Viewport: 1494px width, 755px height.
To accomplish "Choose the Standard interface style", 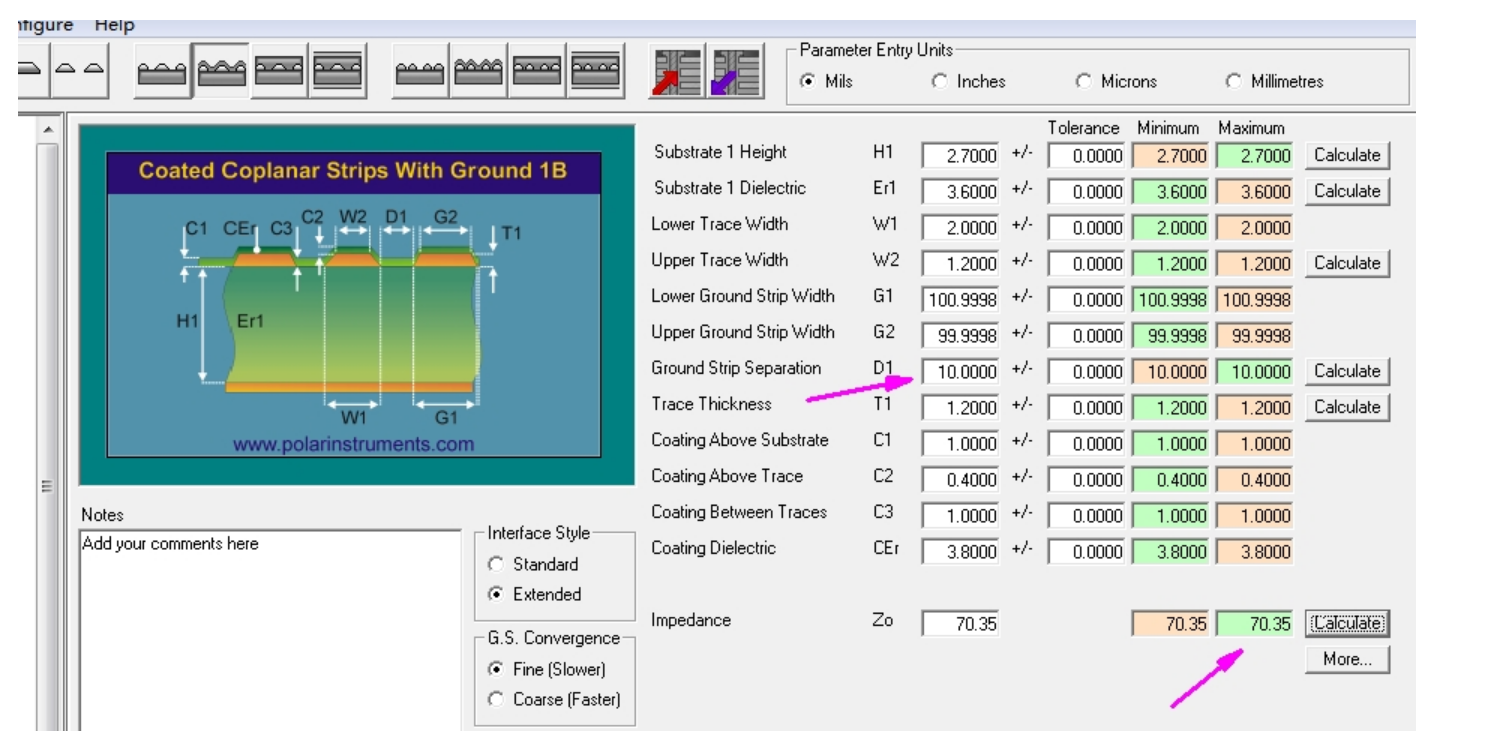I will 496,564.
